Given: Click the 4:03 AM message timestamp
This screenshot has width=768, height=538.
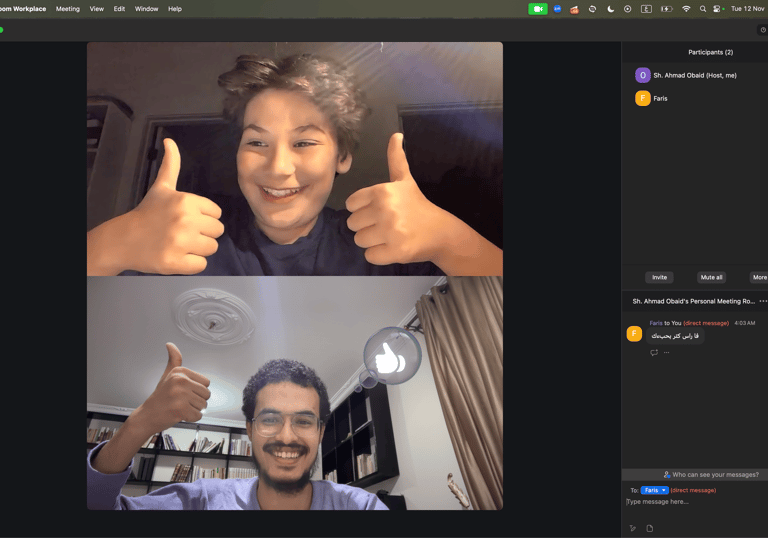Looking at the screenshot, I should click(x=744, y=323).
